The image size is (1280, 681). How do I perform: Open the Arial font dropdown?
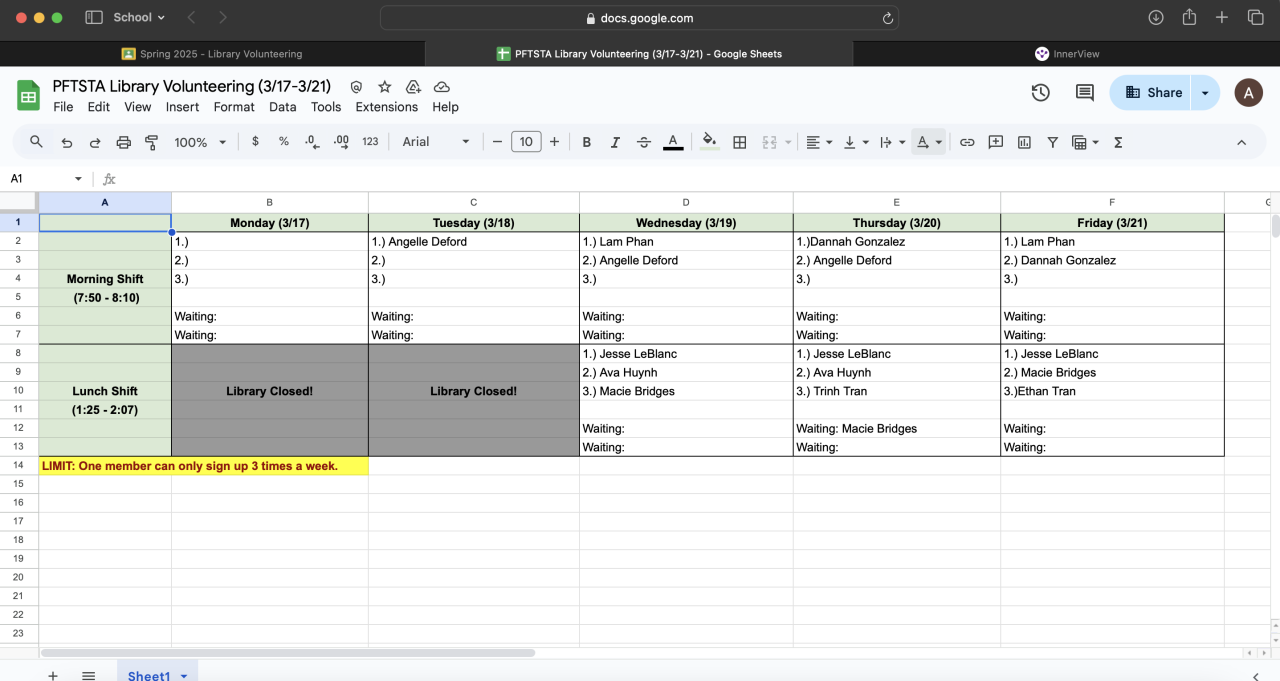[x=436, y=142]
